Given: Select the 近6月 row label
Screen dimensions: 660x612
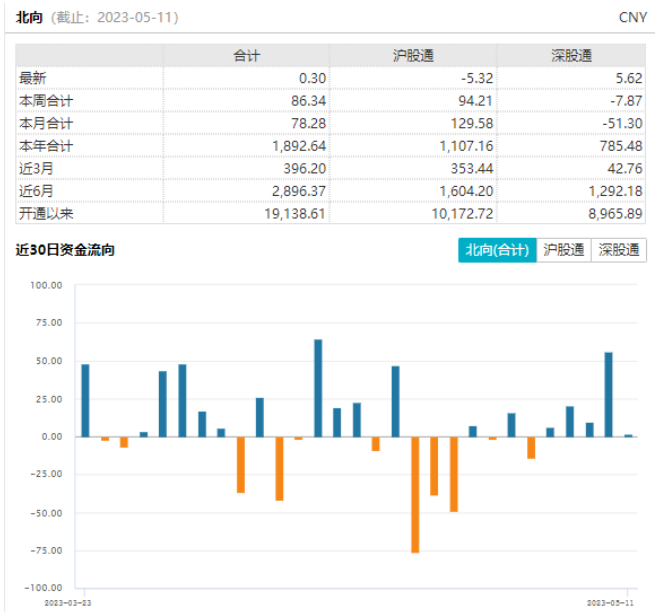Looking at the screenshot, I should pyautogui.click(x=36, y=191).
